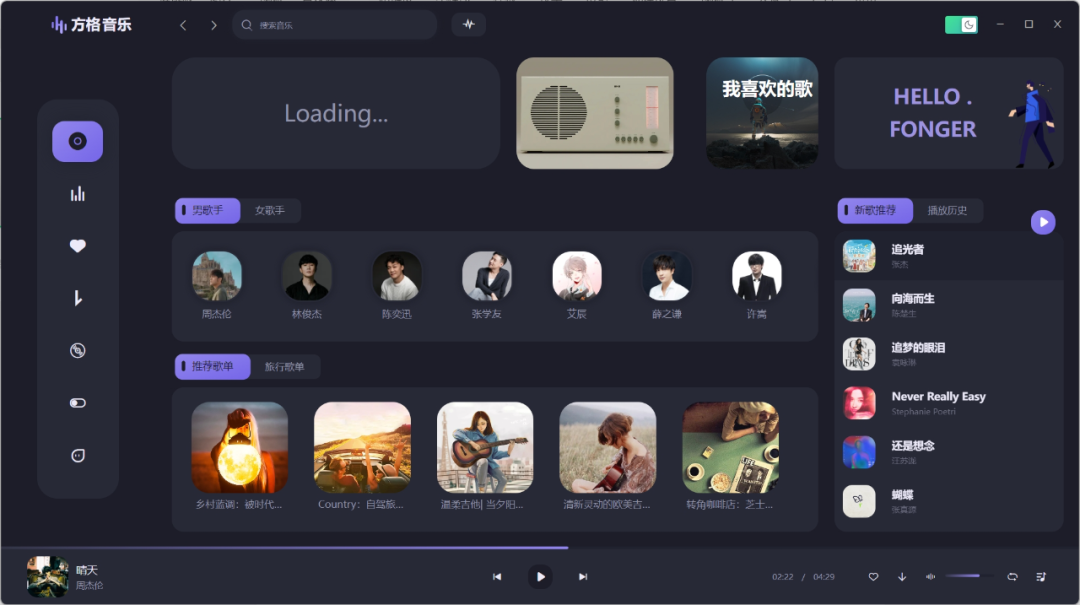Go forward with the right chevron arrow
The image size is (1080, 605).
tap(213, 25)
